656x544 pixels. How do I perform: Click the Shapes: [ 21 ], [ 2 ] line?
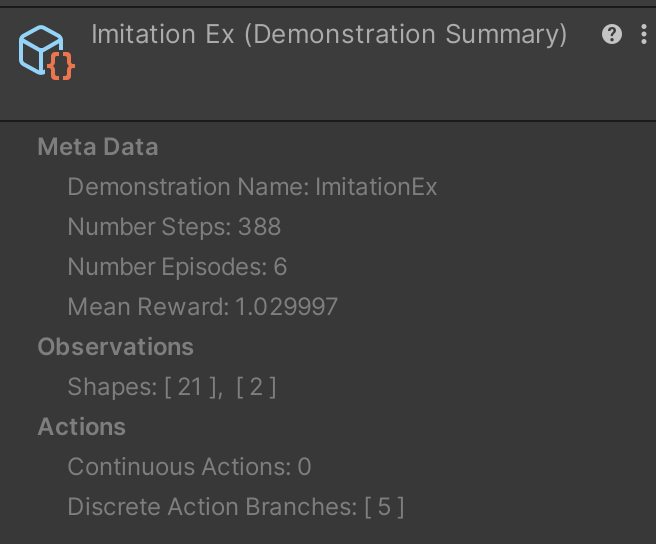pyautogui.click(x=172, y=387)
